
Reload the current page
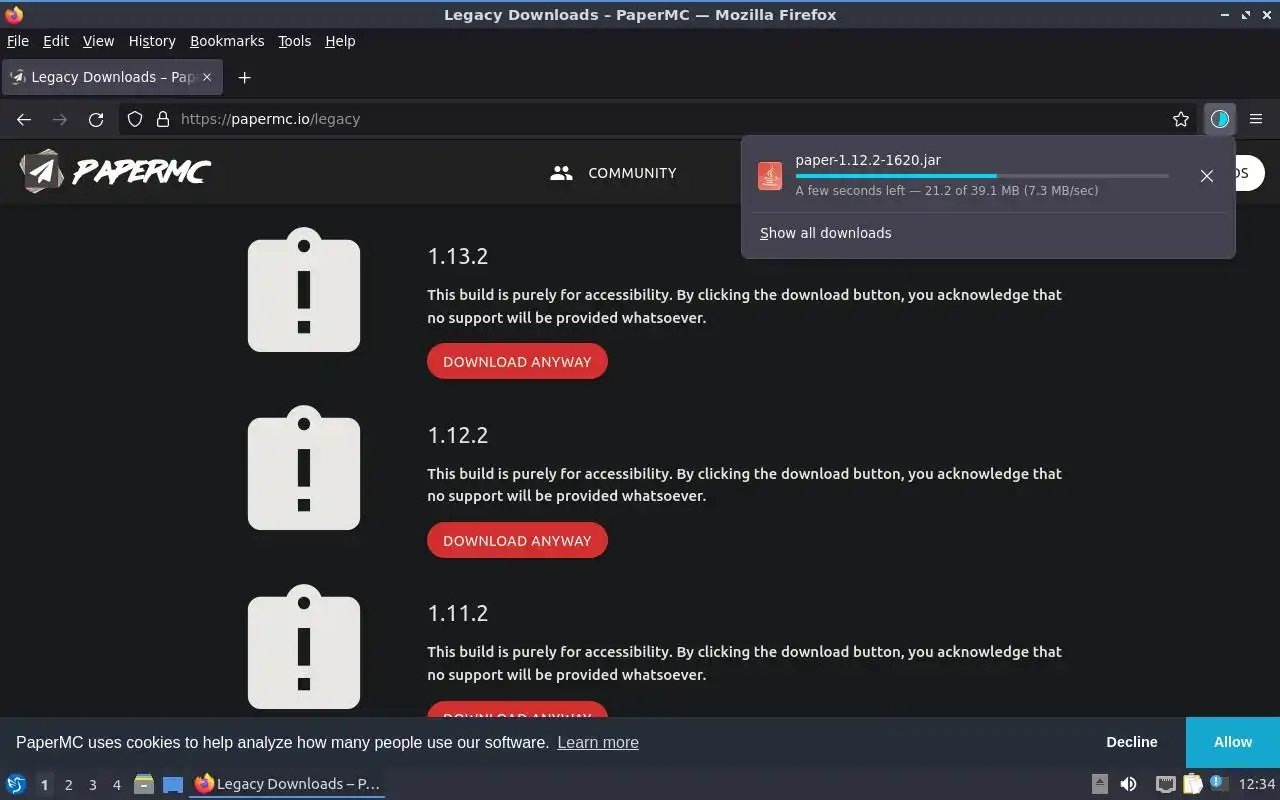(x=96, y=119)
